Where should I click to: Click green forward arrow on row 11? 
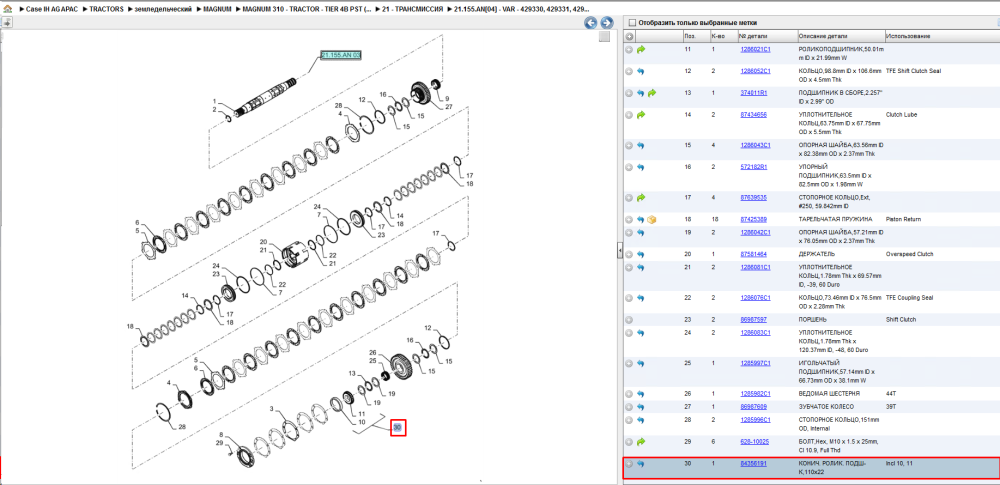pyautogui.click(x=642, y=49)
